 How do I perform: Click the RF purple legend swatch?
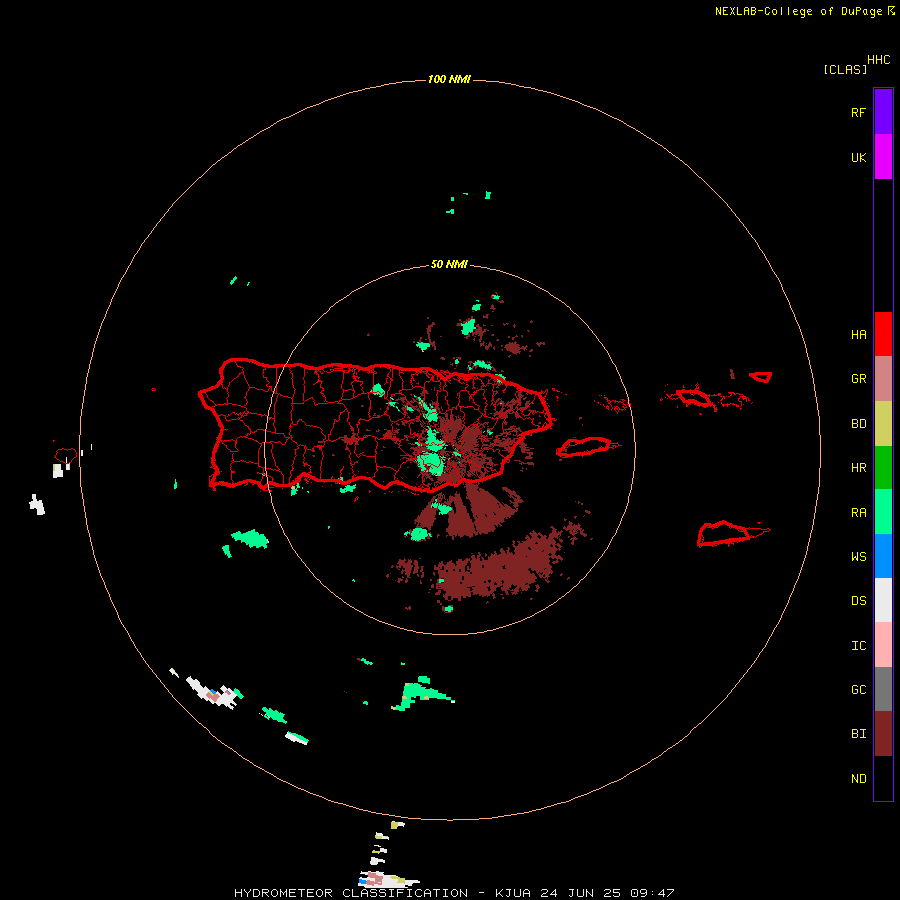click(x=883, y=112)
